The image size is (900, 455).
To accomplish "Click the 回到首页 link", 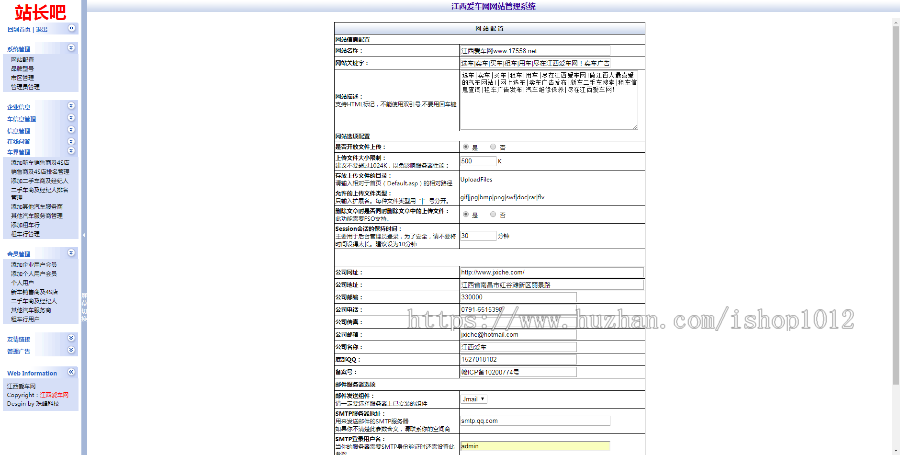I will 19,30.
